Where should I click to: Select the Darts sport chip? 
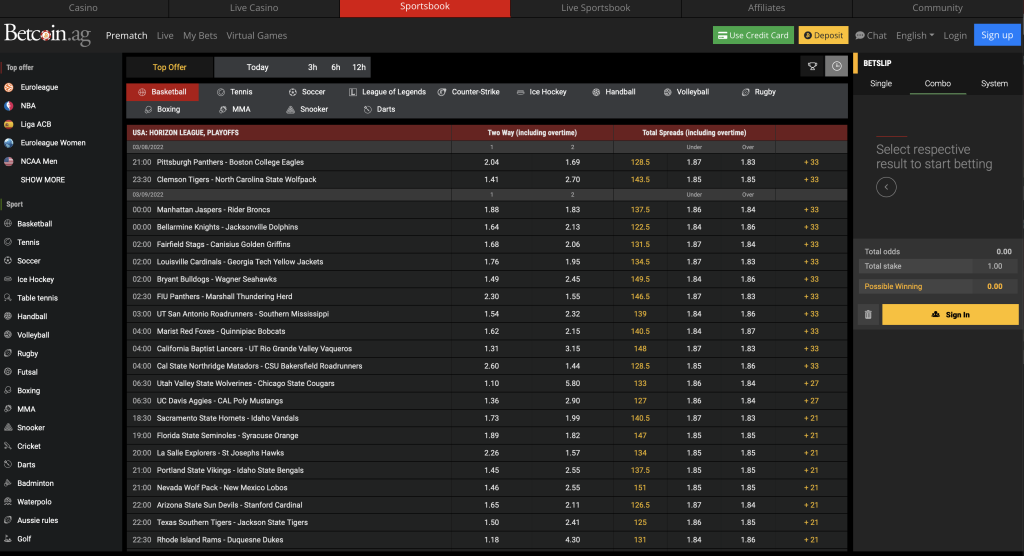coord(379,110)
